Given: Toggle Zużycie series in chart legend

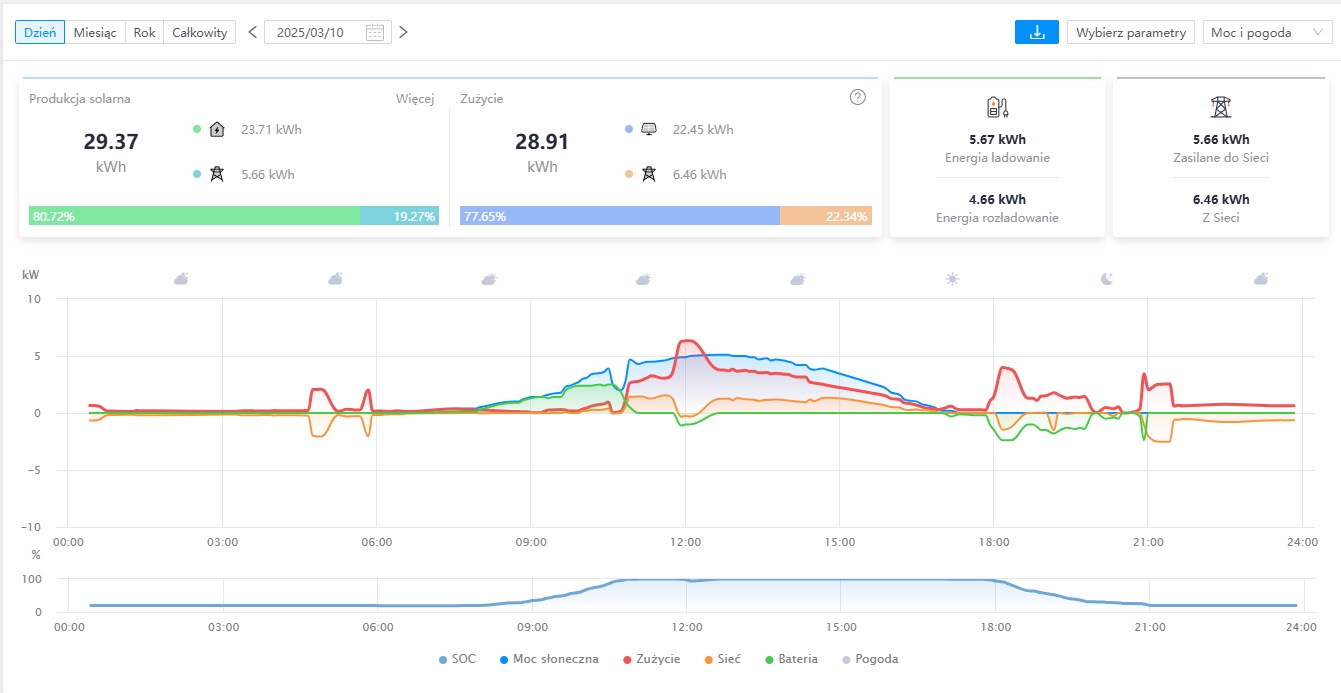Looking at the screenshot, I should pos(651,659).
